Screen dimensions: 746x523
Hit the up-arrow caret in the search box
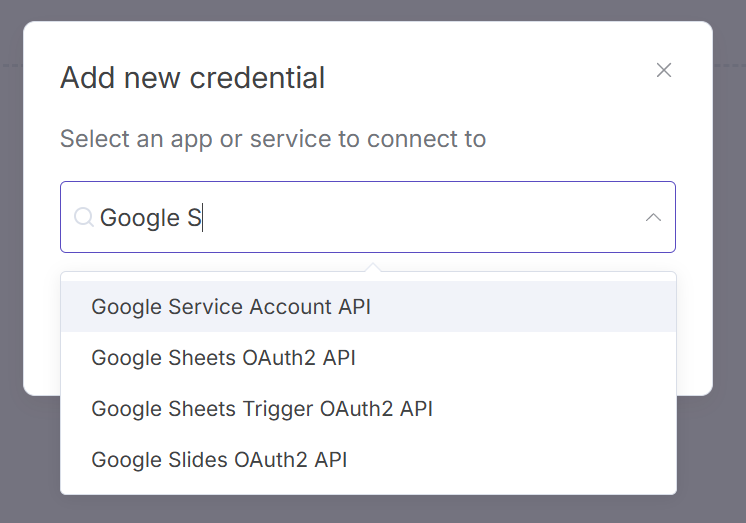653,217
